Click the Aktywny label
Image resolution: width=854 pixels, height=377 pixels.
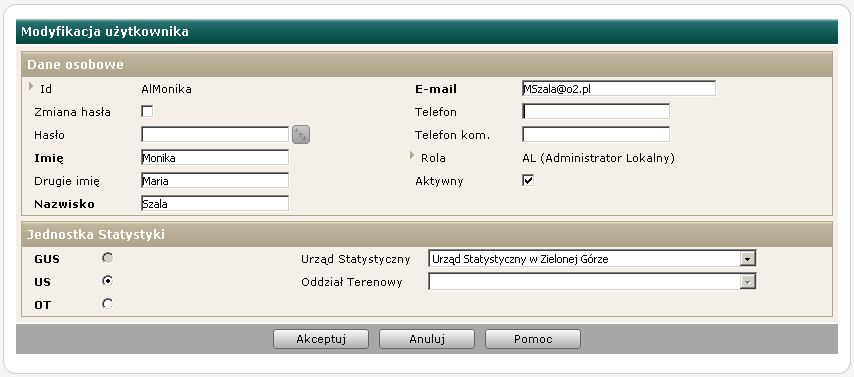[x=439, y=181]
